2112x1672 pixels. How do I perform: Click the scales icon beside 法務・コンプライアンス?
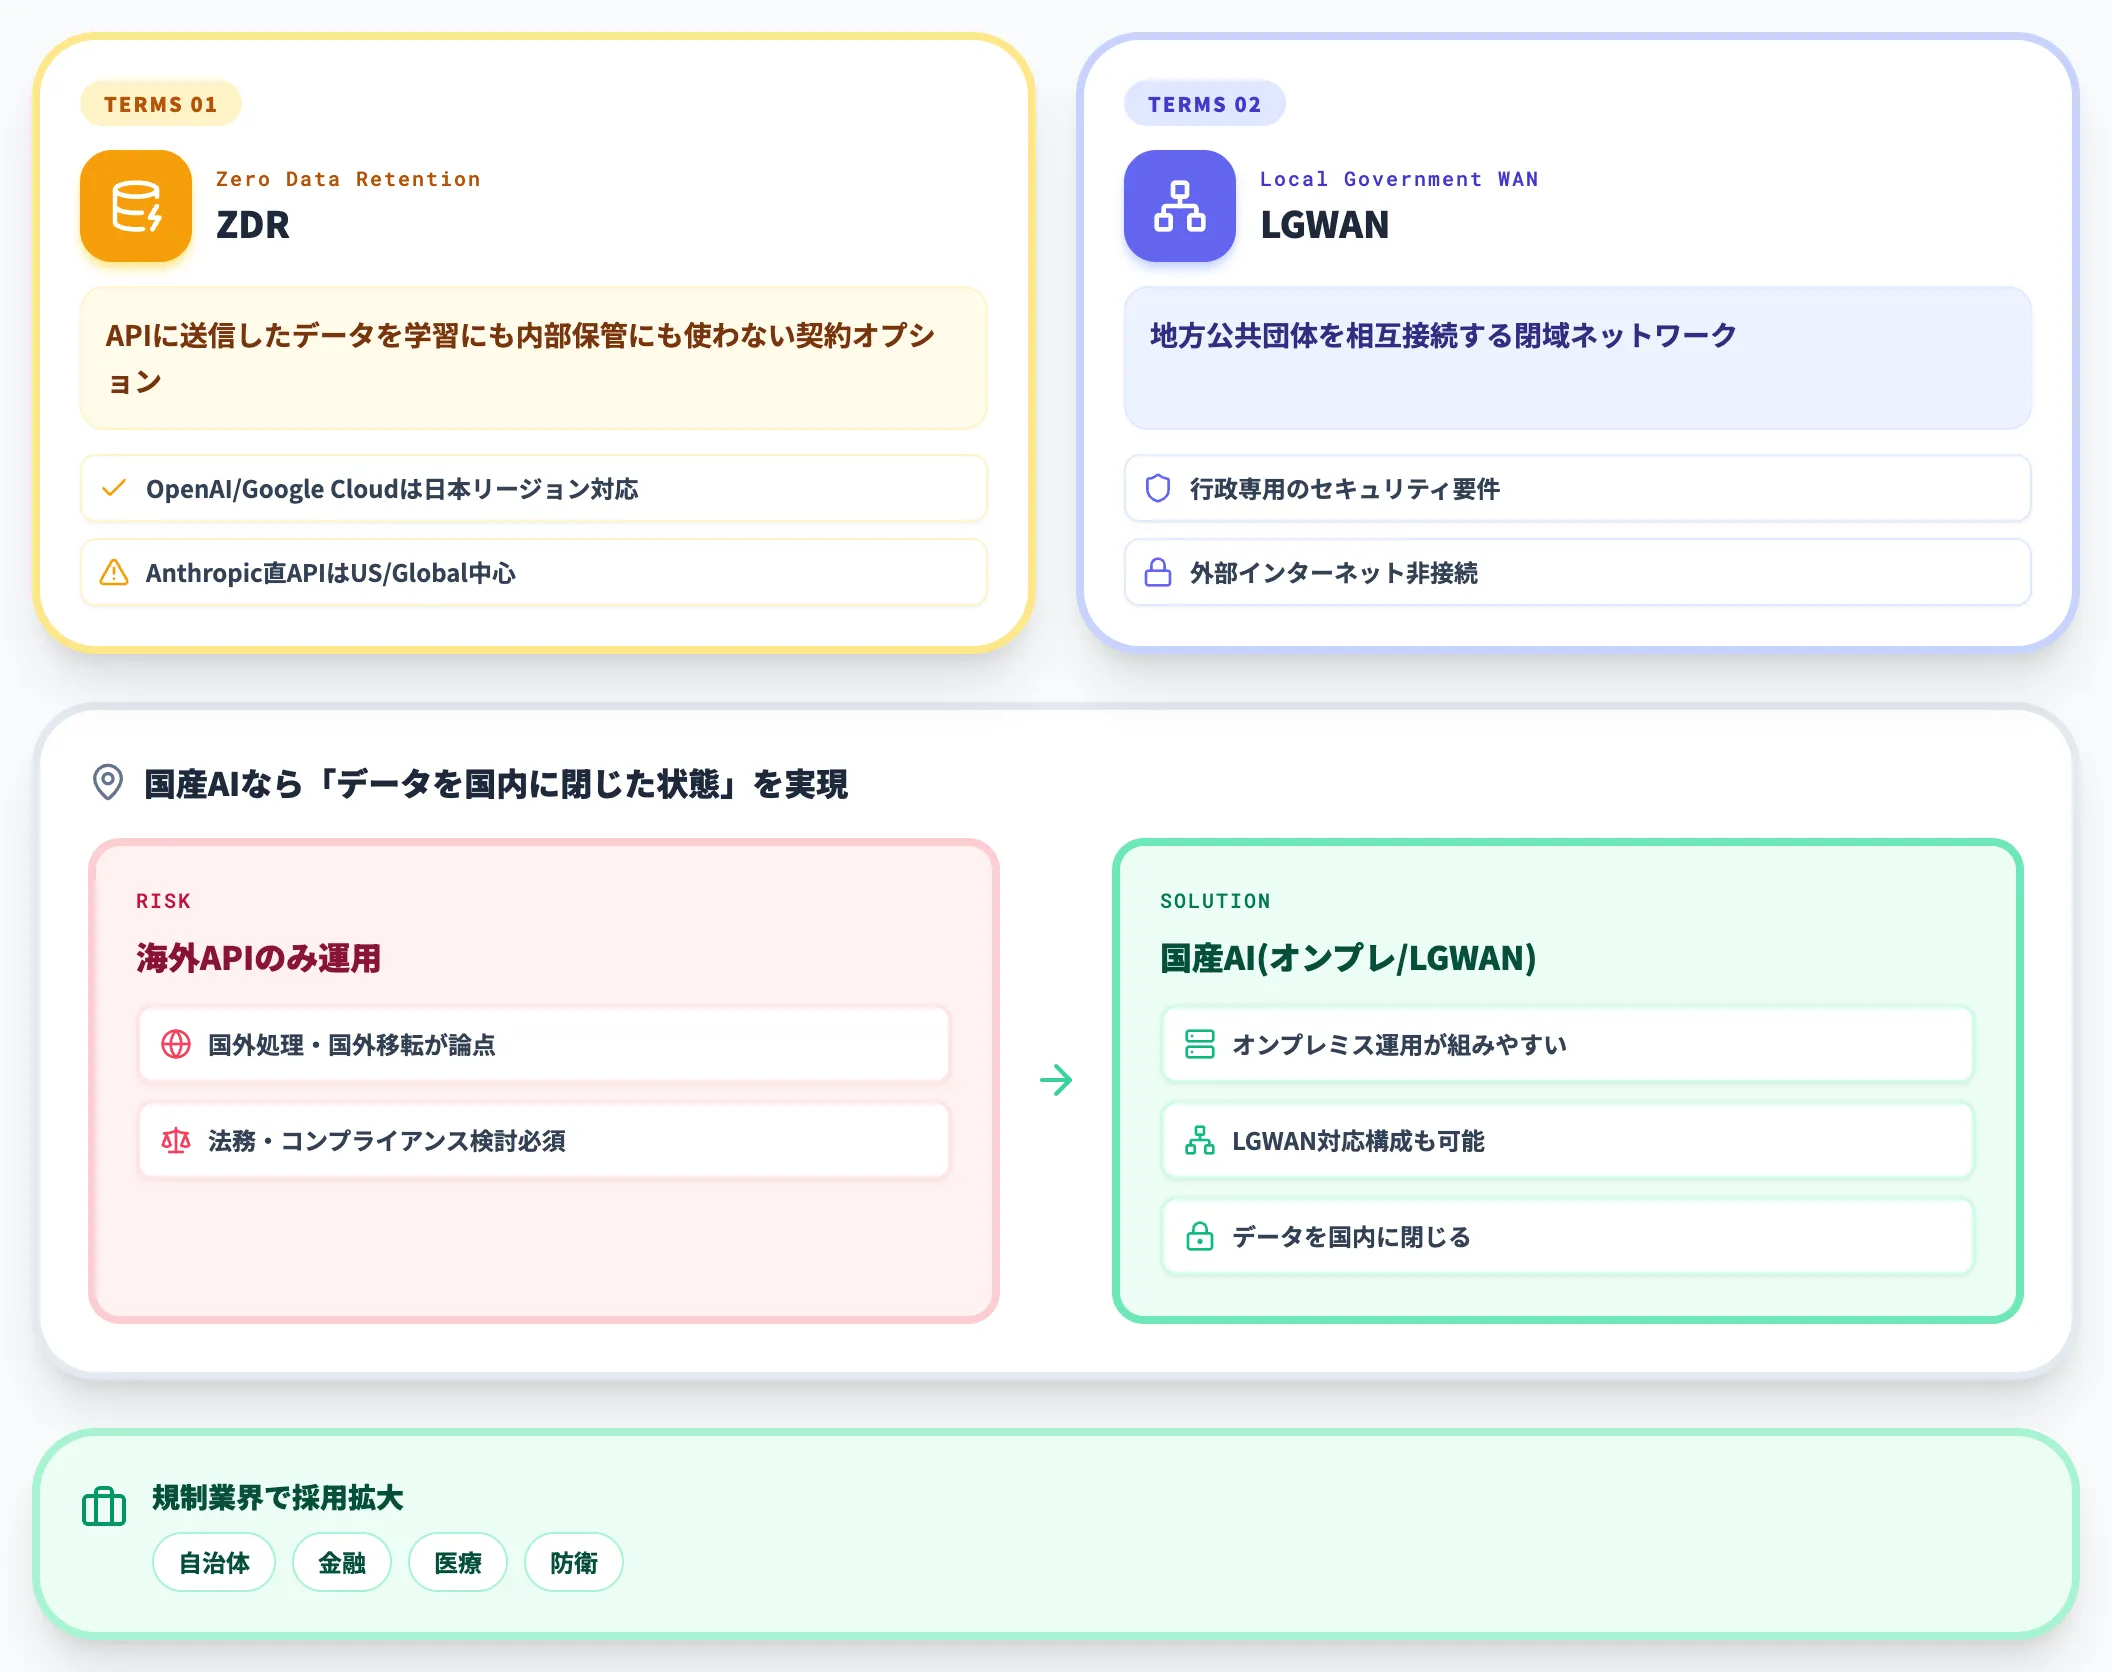[176, 1140]
